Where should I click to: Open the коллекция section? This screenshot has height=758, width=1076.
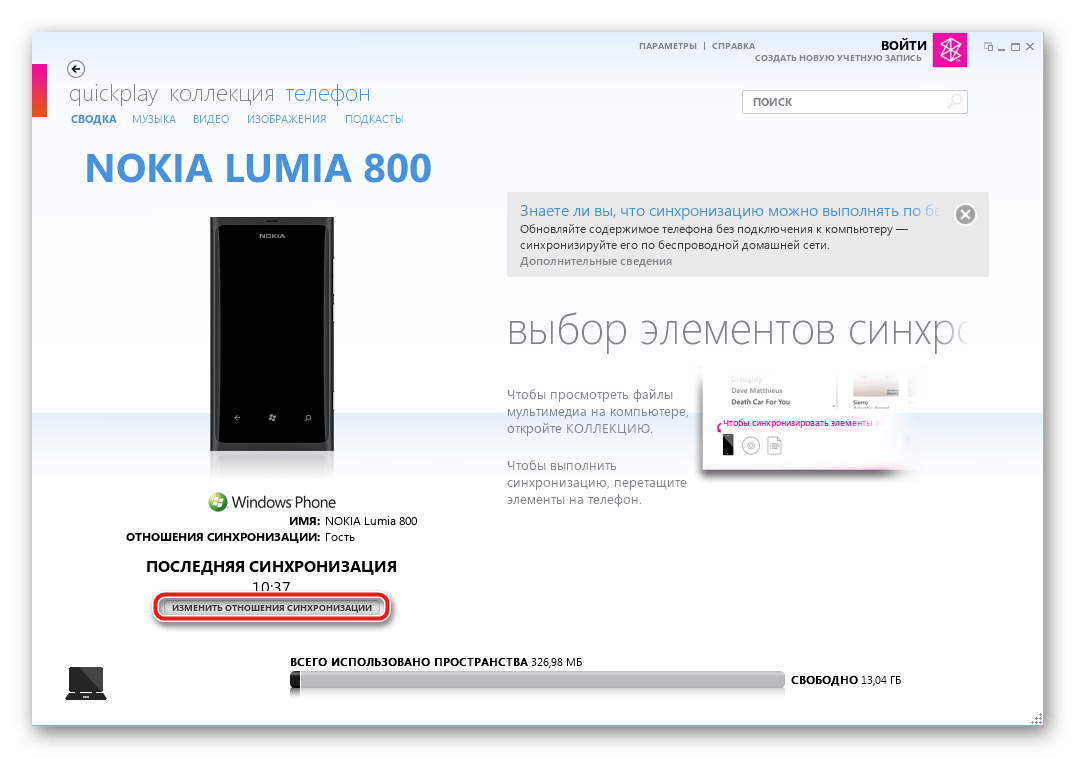tap(222, 93)
